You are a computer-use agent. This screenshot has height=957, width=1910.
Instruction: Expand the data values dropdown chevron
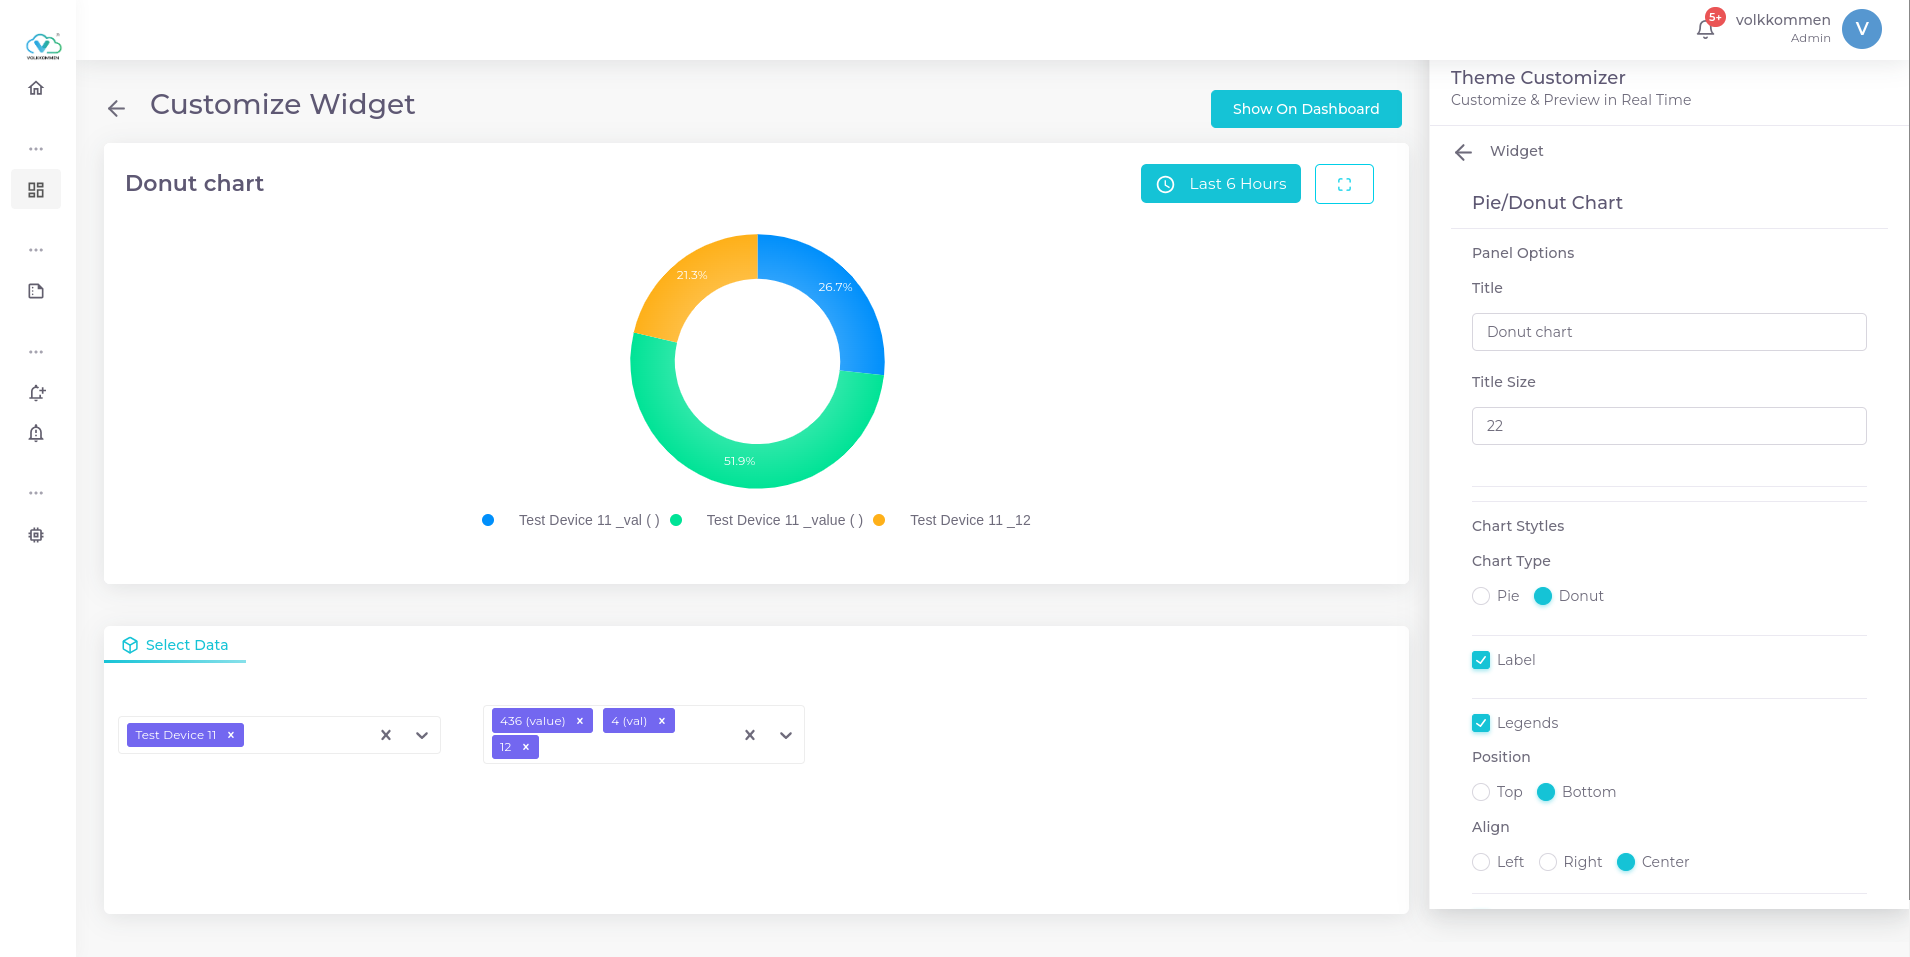pyautogui.click(x=786, y=735)
